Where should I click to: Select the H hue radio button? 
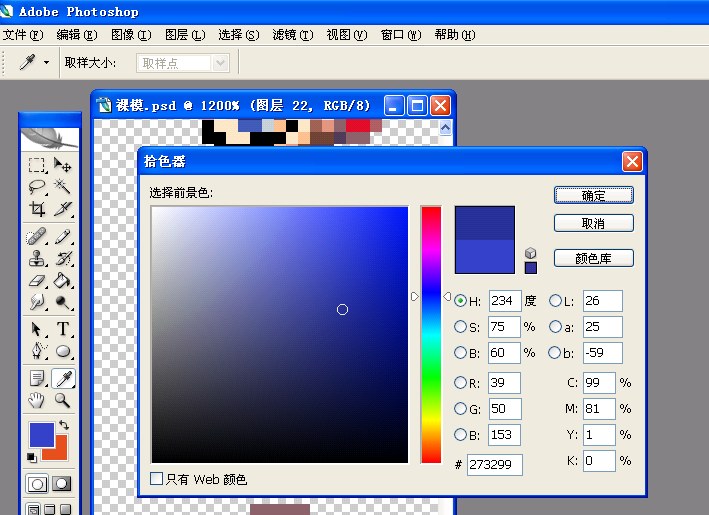coord(460,301)
